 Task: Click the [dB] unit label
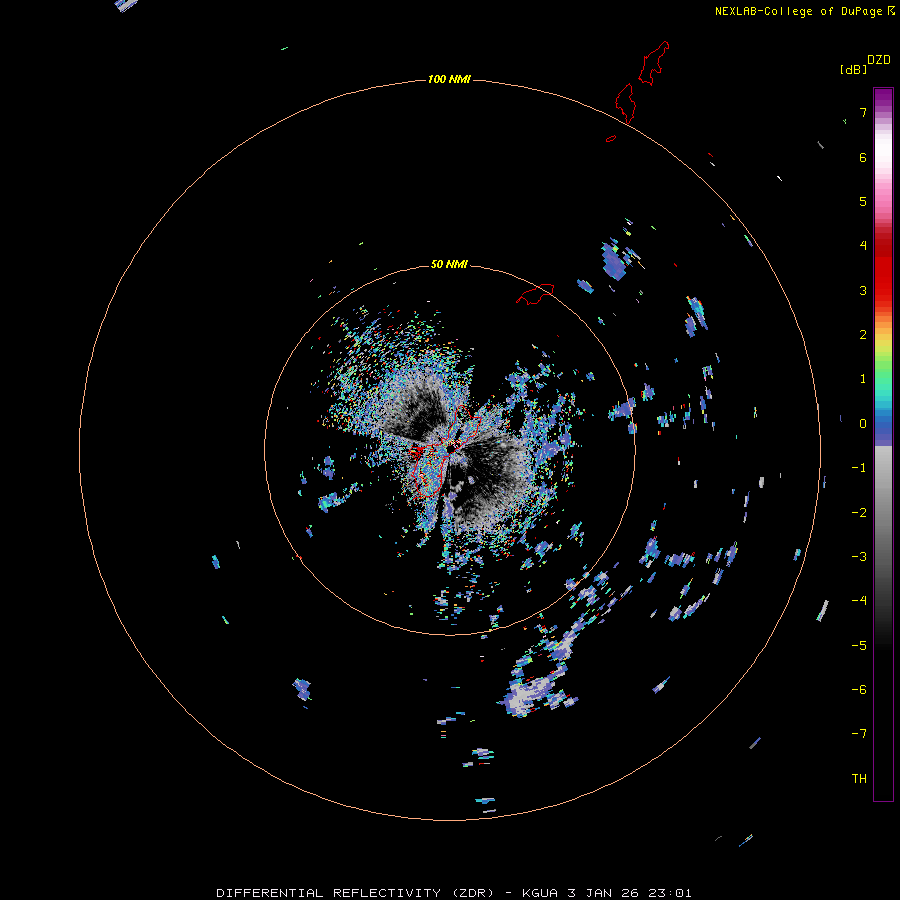pos(853,70)
